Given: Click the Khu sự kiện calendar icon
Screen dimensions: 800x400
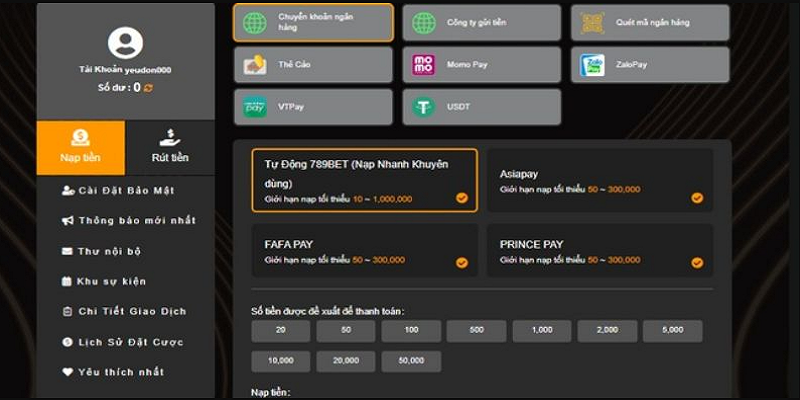Looking at the screenshot, I should click(x=66, y=281).
